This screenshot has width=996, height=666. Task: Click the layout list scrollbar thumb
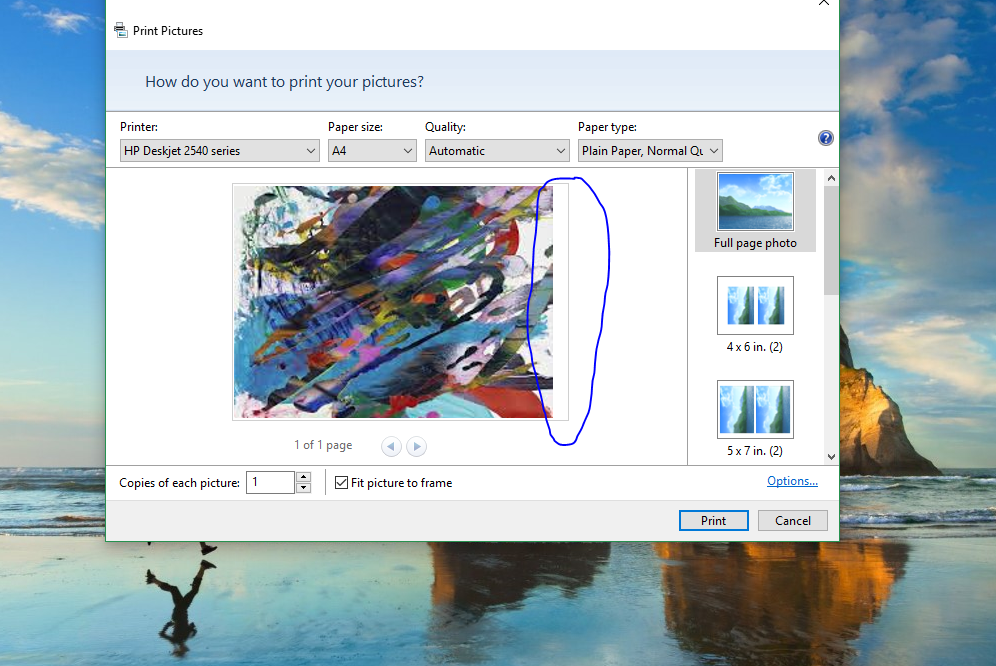pyautogui.click(x=831, y=241)
